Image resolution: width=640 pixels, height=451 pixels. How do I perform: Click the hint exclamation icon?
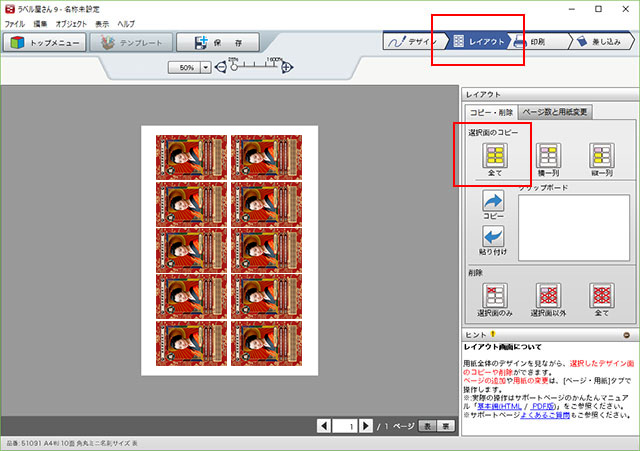[x=493, y=334]
